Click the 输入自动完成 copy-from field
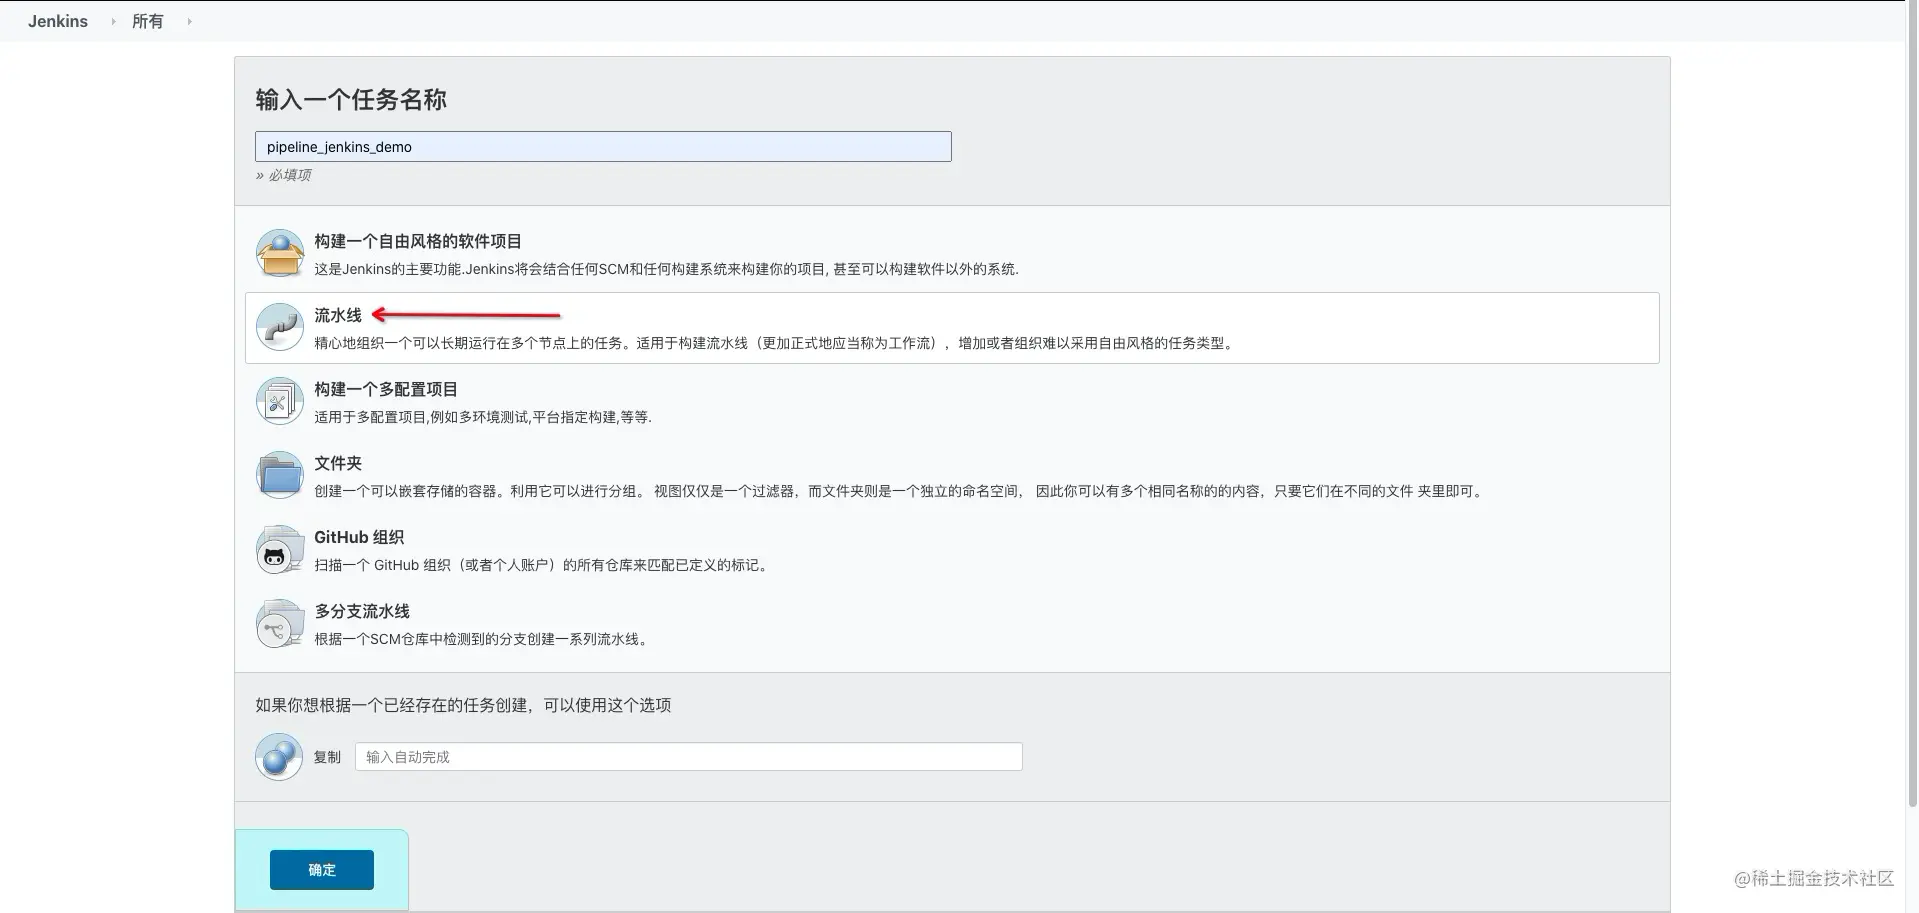This screenshot has height=913, width=1919. pos(689,757)
